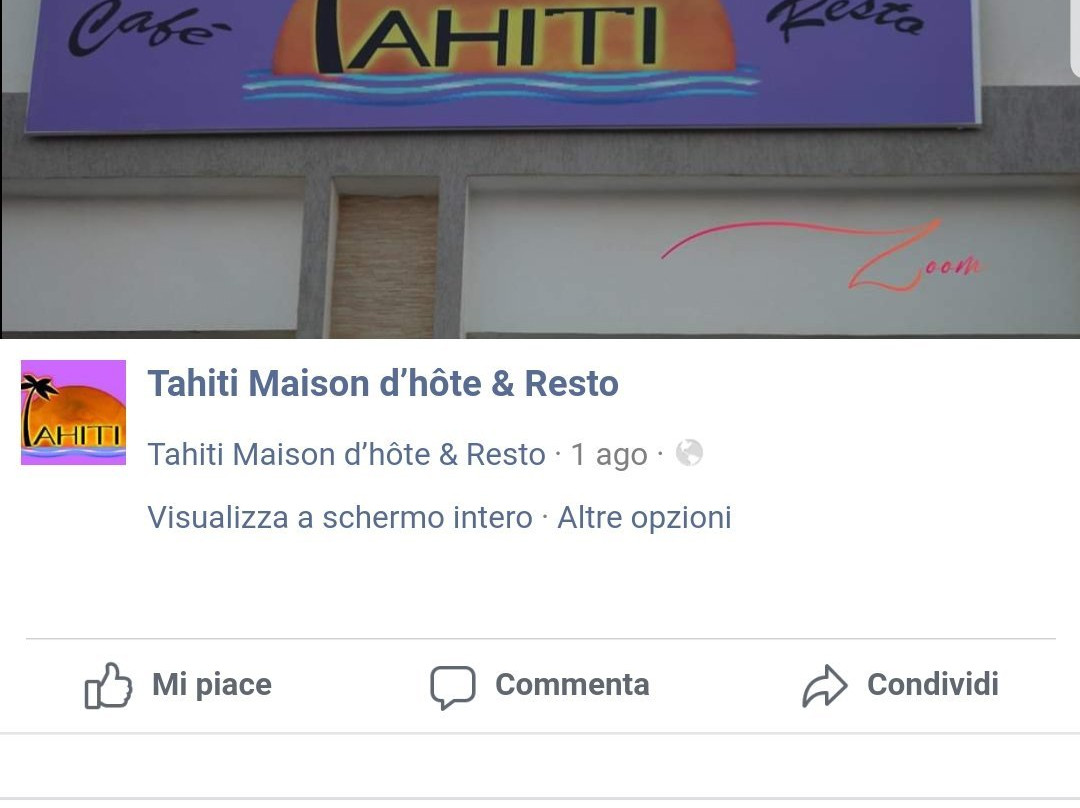Click the Resto script text on the sign
This screenshot has height=808, width=1080.
[845, 19]
